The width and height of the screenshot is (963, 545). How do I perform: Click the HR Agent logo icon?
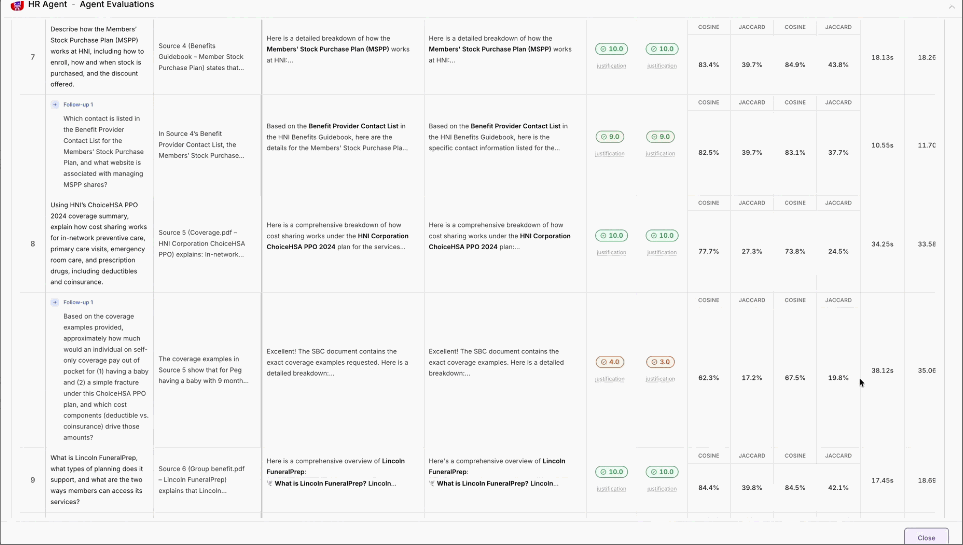[x=17, y=5]
